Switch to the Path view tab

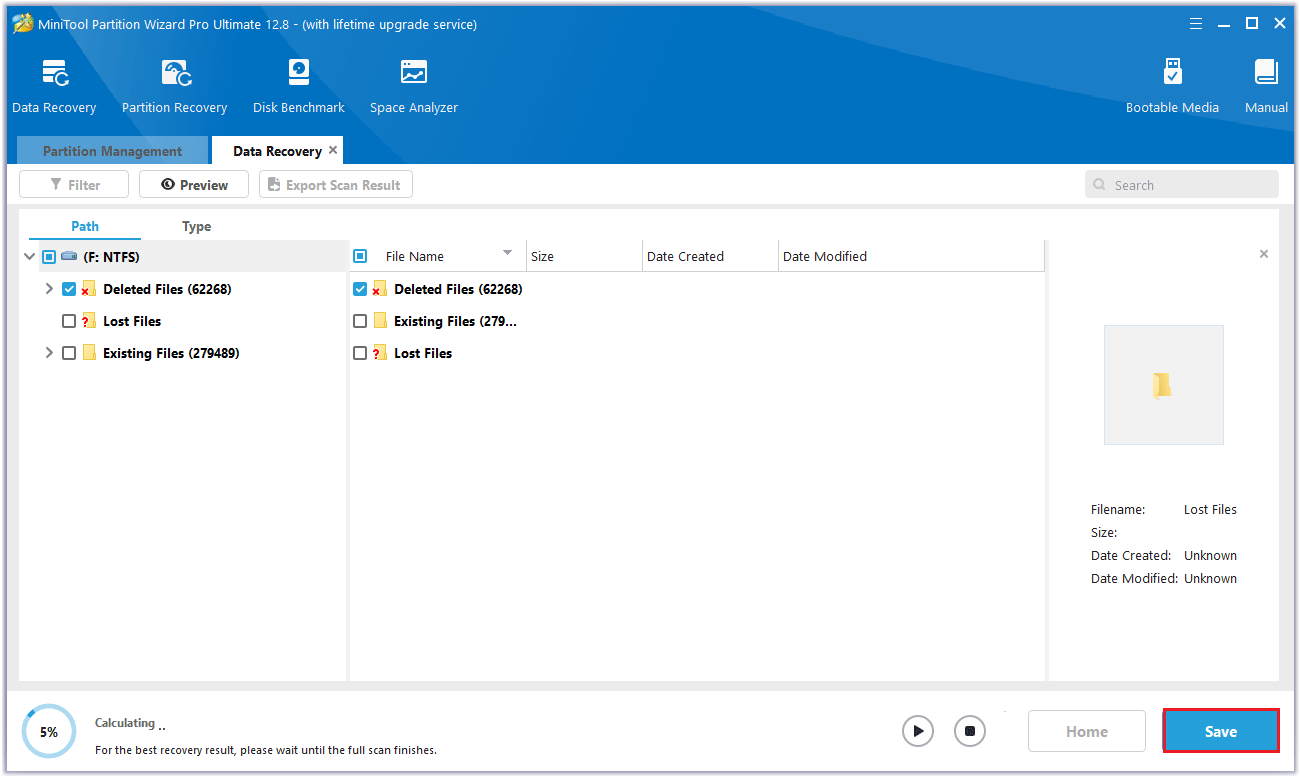[85, 226]
